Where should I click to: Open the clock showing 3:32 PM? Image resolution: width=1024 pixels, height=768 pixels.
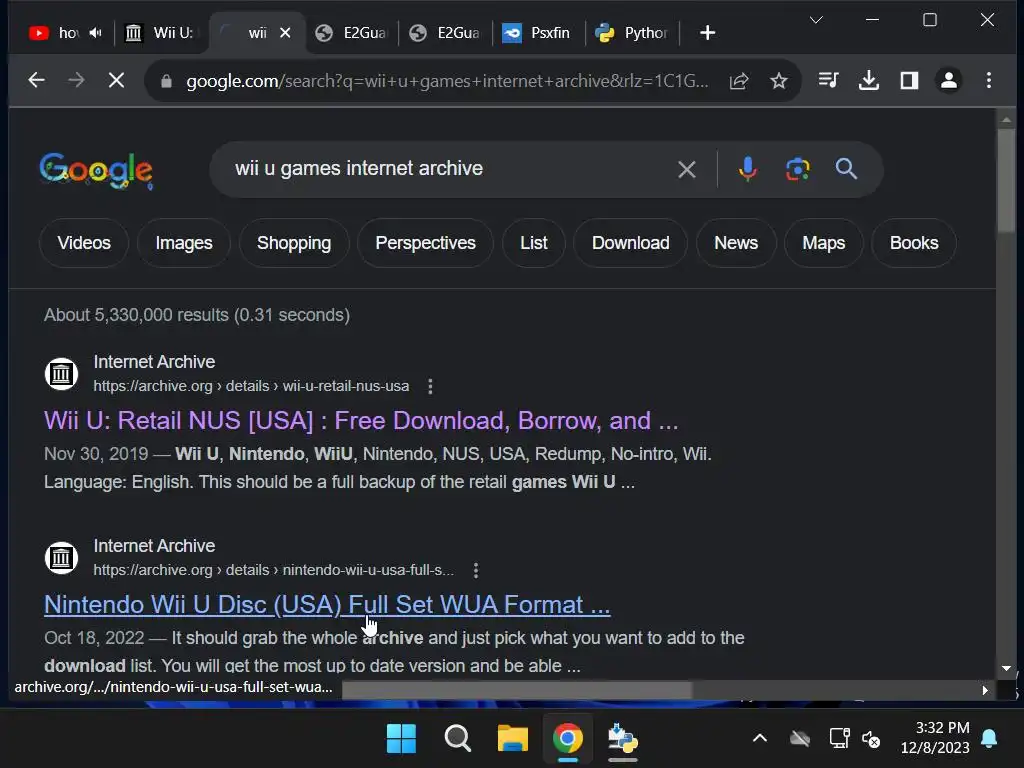(x=935, y=738)
